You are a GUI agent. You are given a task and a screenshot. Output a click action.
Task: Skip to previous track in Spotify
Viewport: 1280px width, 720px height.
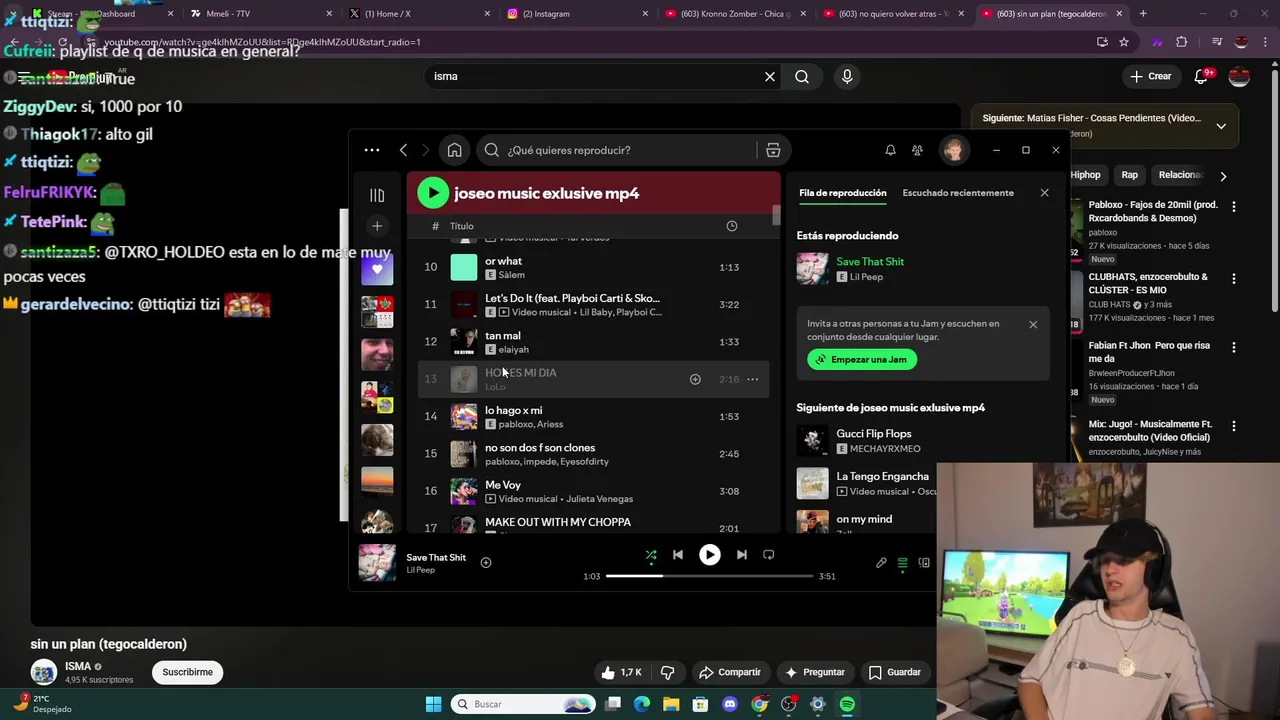point(678,555)
